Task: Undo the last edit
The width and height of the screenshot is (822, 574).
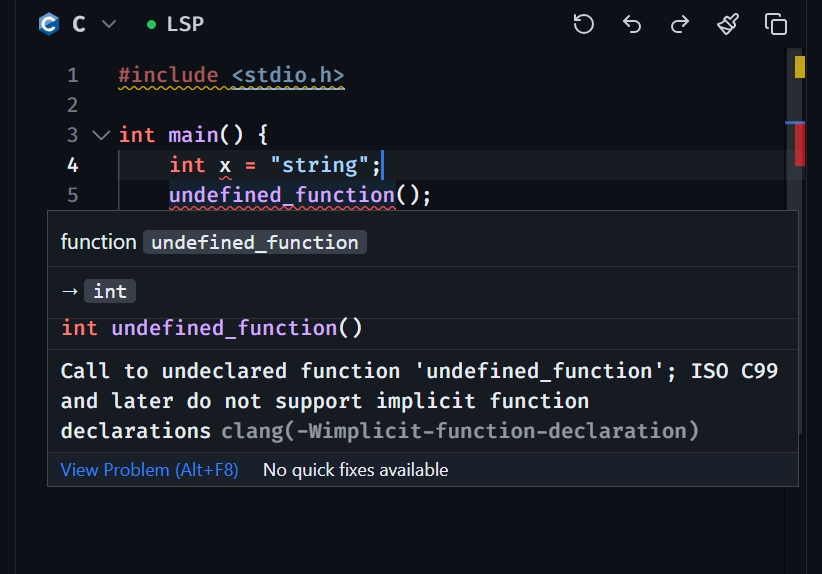Action: pos(632,24)
